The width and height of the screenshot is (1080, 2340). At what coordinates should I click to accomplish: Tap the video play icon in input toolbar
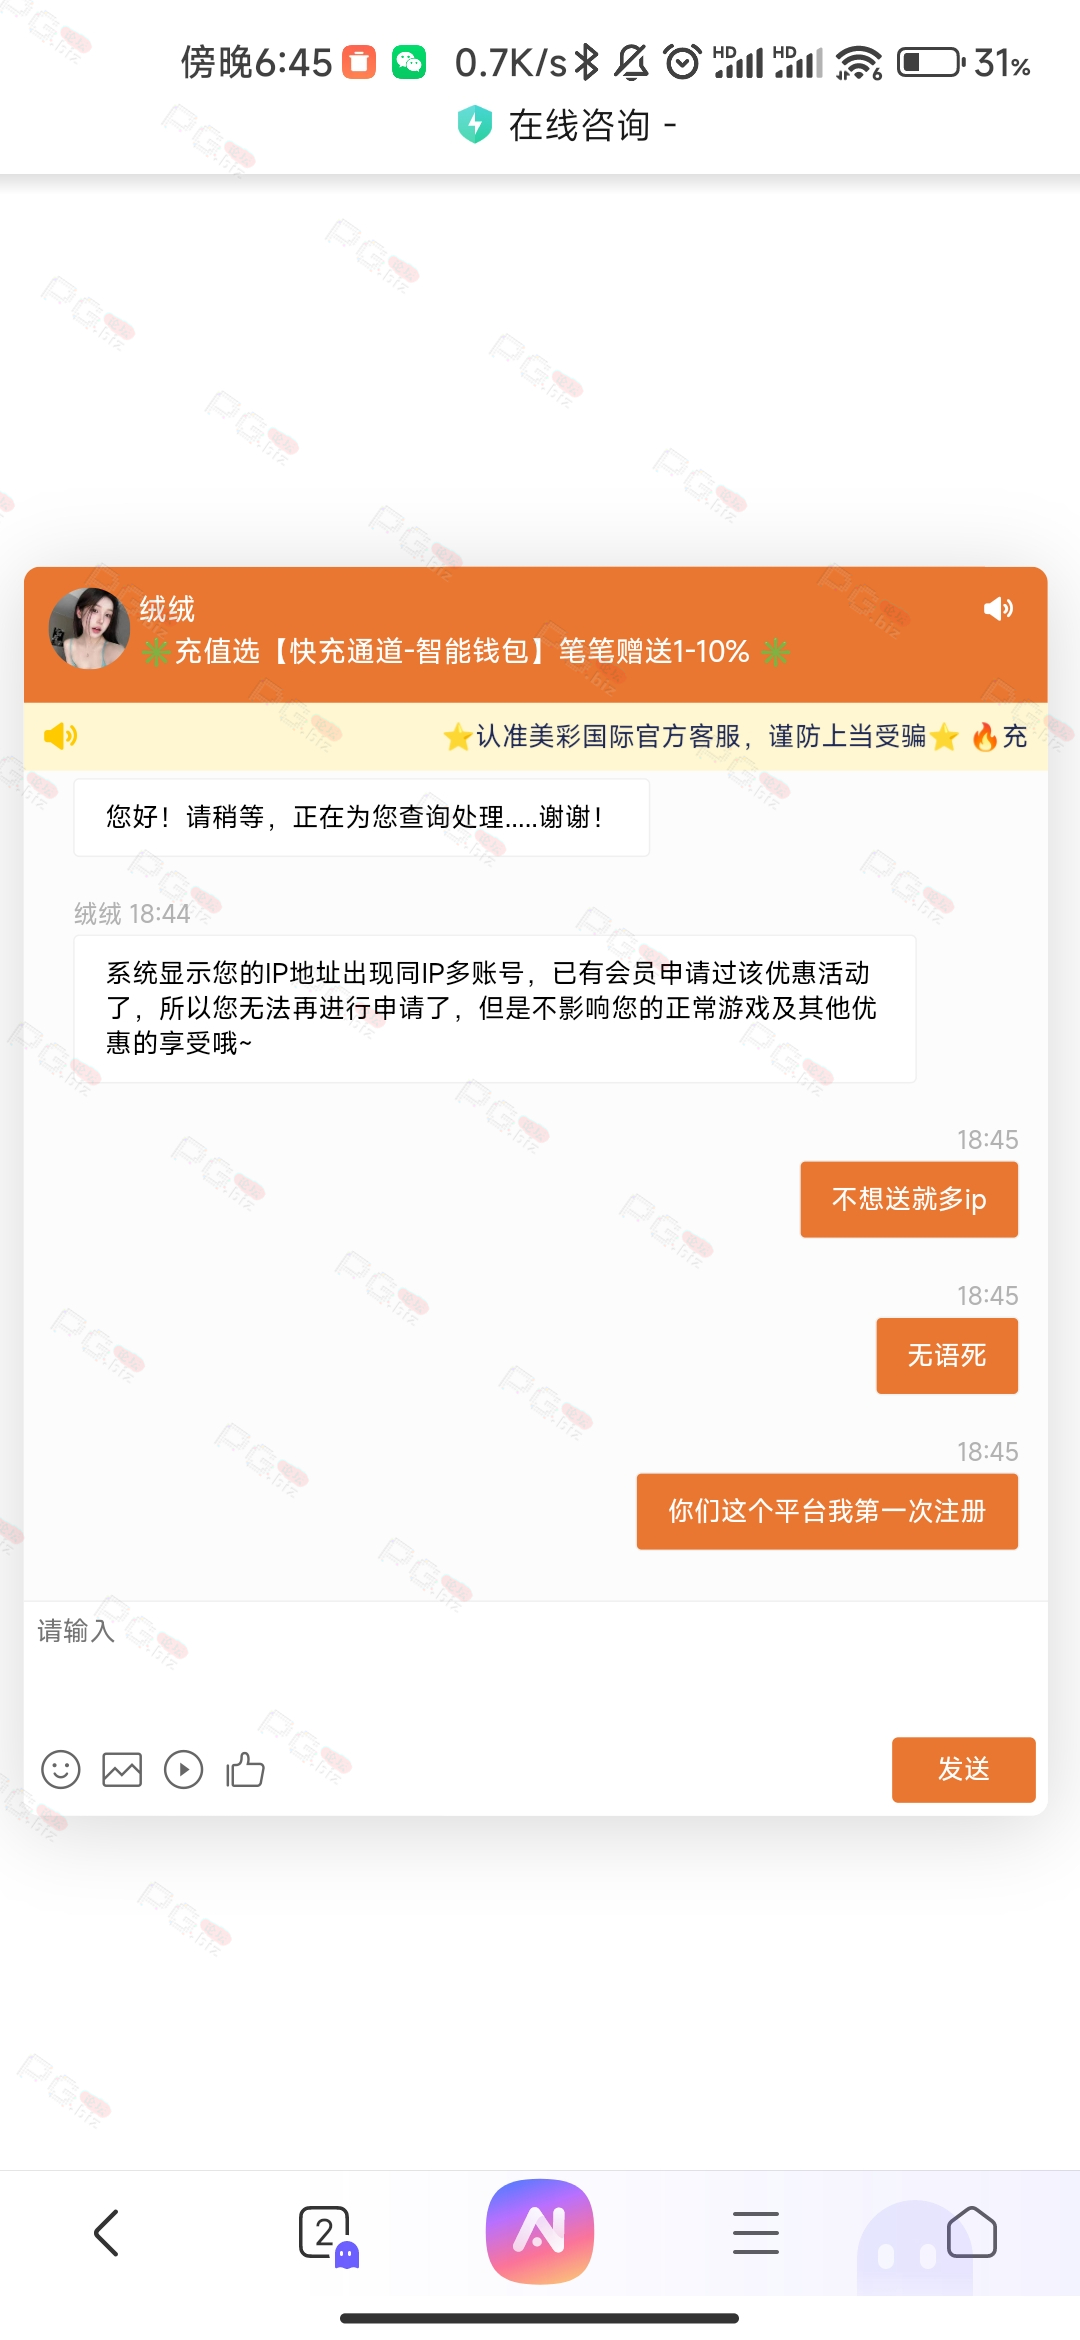tap(183, 1769)
